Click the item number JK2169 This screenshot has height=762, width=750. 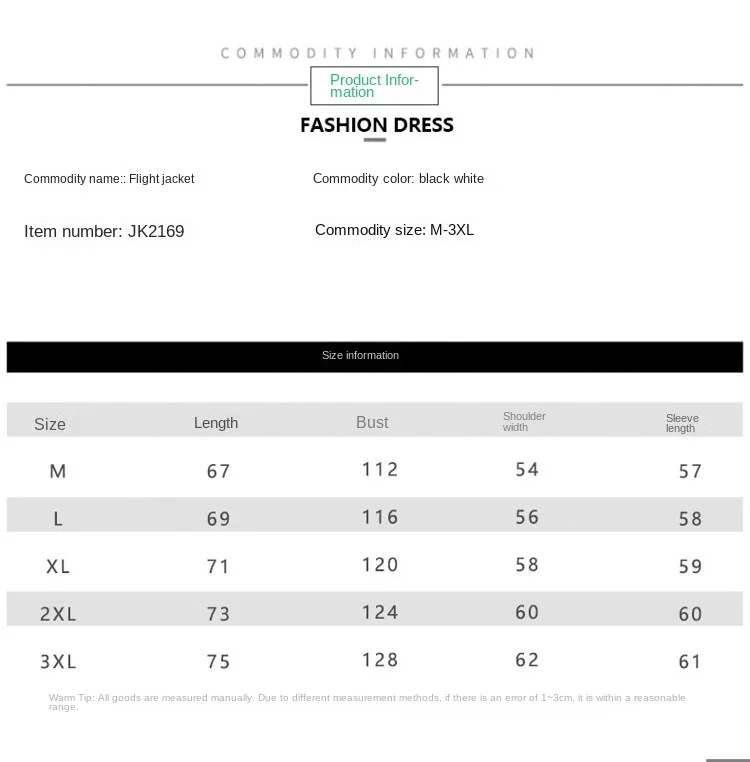(156, 231)
